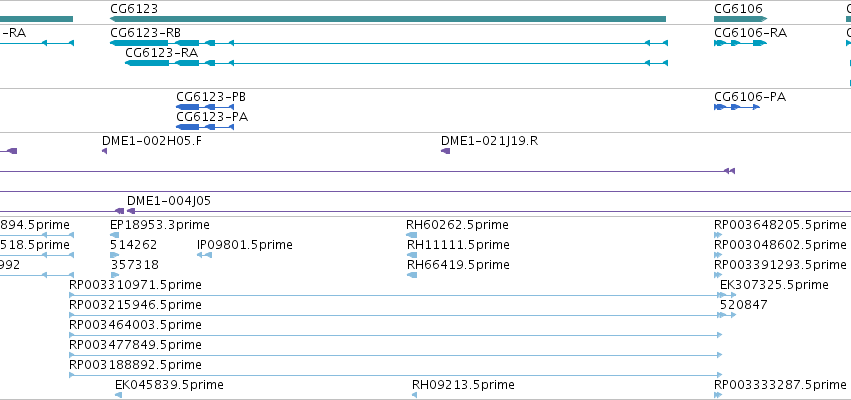The width and height of the screenshot is (851, 400).
Task: Select DME1-002H05.F arrow marker
Action: point(105,151)
